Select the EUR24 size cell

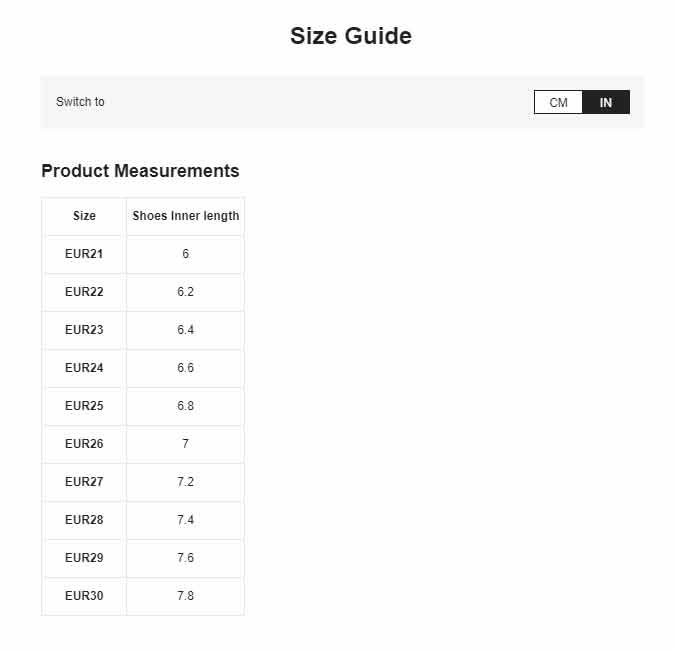(84, 368)
